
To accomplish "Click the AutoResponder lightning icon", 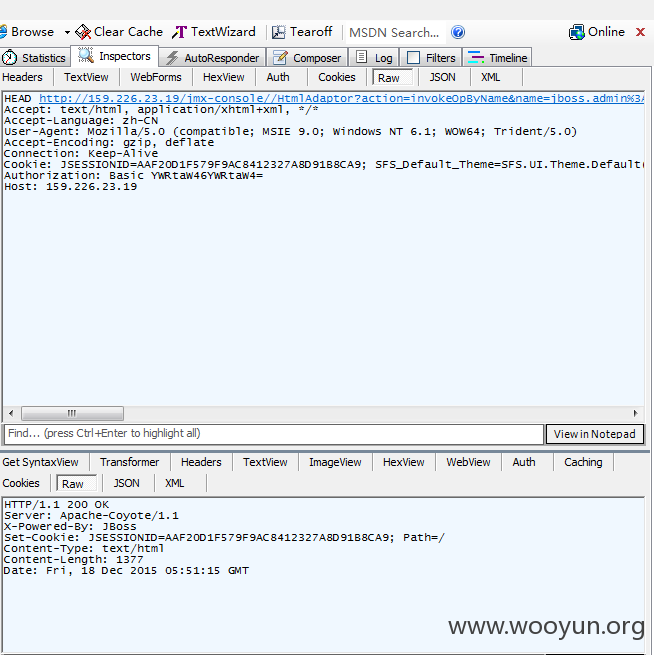I will [172, 58].
